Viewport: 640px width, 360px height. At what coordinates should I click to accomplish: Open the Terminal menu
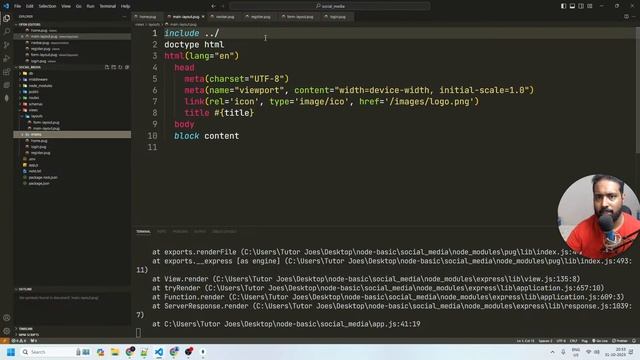click(108, 6)
